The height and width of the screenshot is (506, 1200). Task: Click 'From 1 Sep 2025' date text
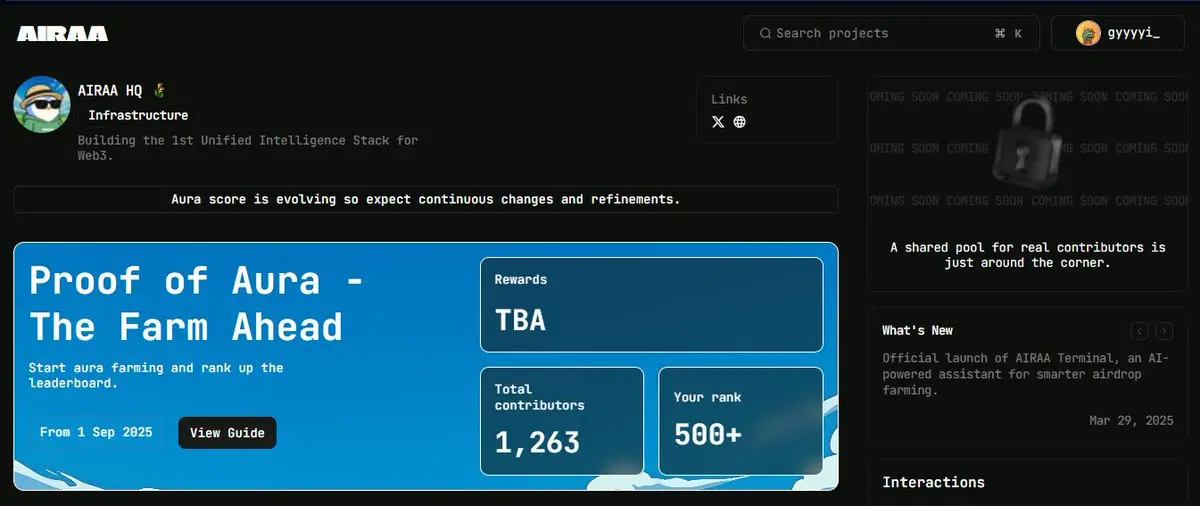[x=96, y=432]
